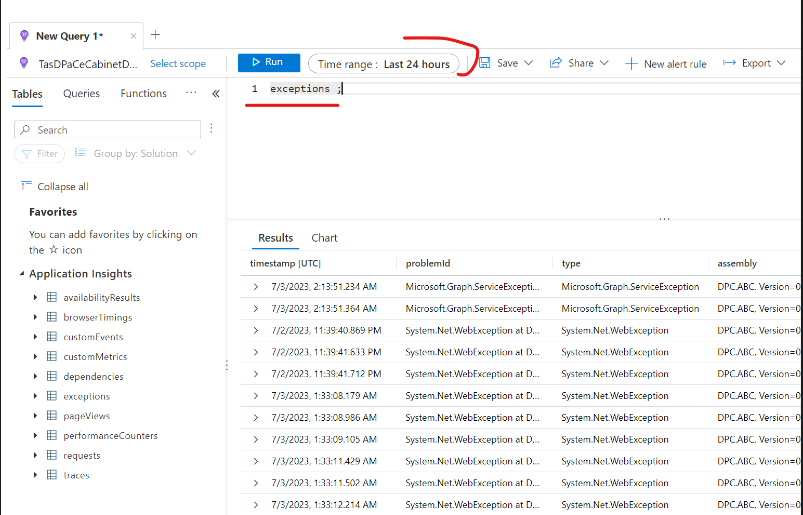This screenshot has width=803, height=515.
Task: Click the Collapse all icon
Action: point(27,186)
